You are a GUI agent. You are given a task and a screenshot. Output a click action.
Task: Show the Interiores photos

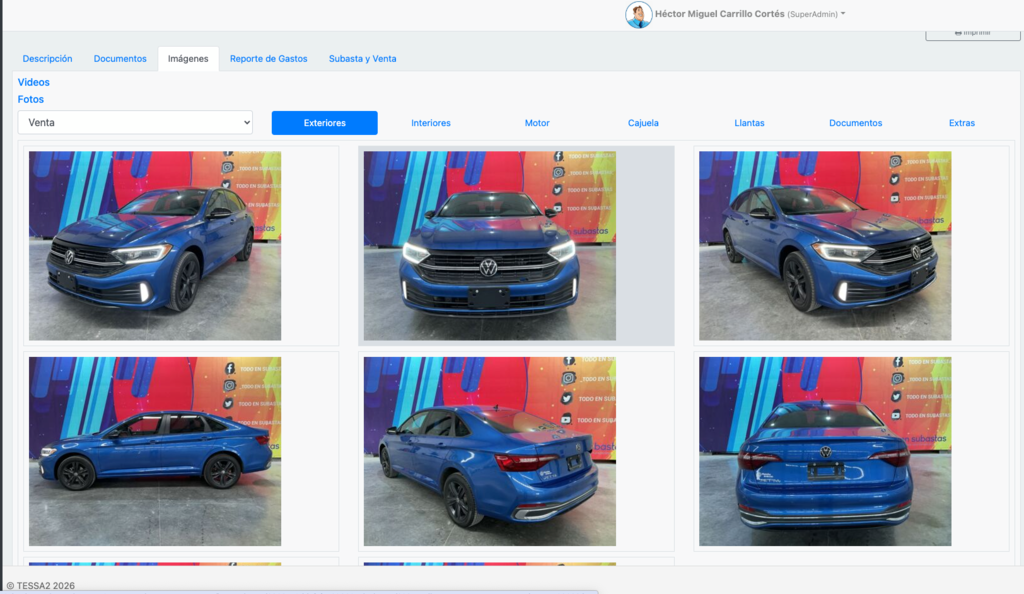[x=431, y=123]
